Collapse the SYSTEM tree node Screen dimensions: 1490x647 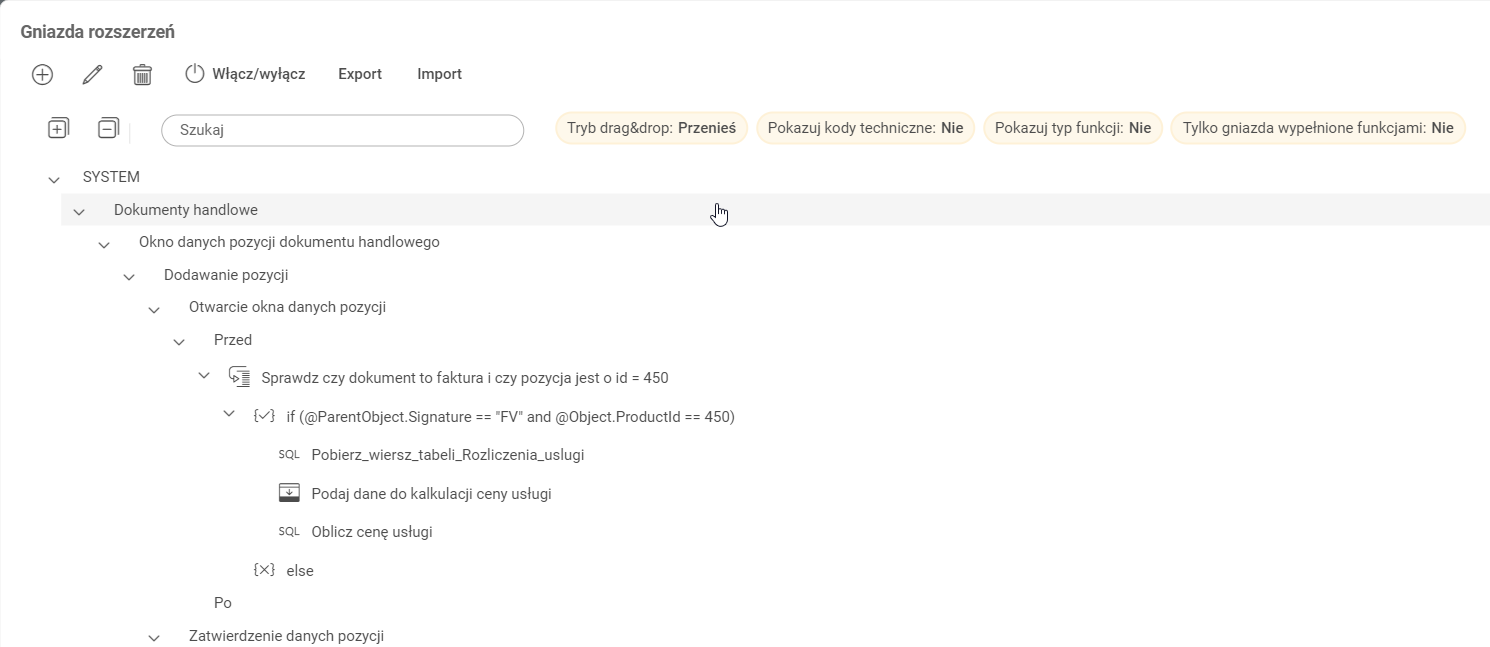pos(54,179)
